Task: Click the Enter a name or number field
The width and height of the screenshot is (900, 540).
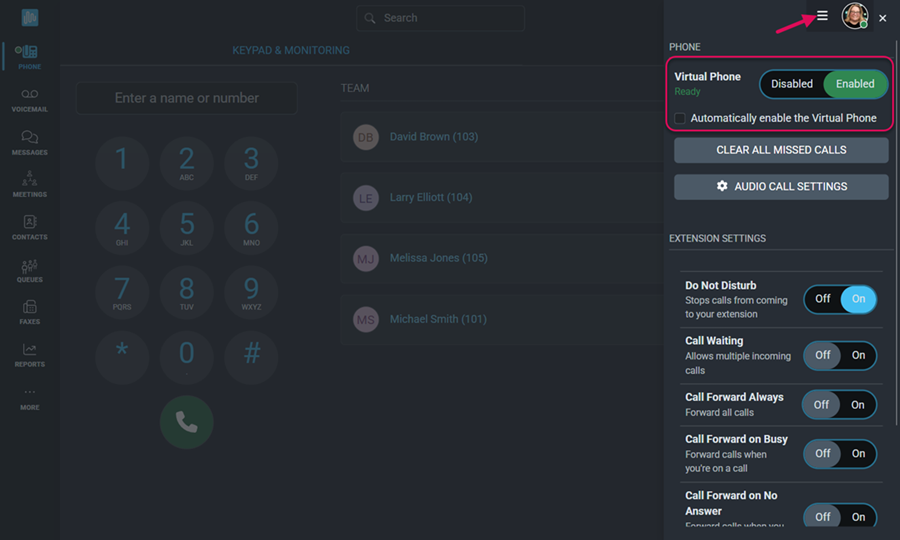Action: pos(187,98)
